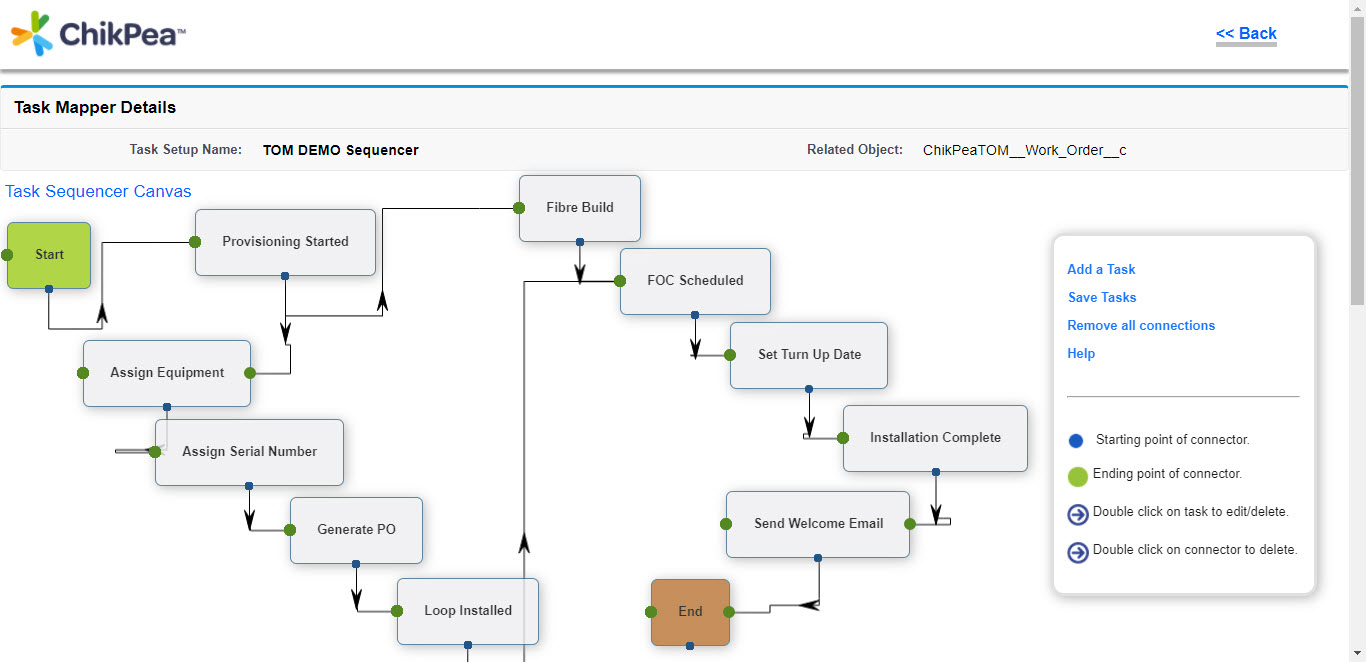Select the End node
Screen dimensions: 1366x662
pos(690,611)
